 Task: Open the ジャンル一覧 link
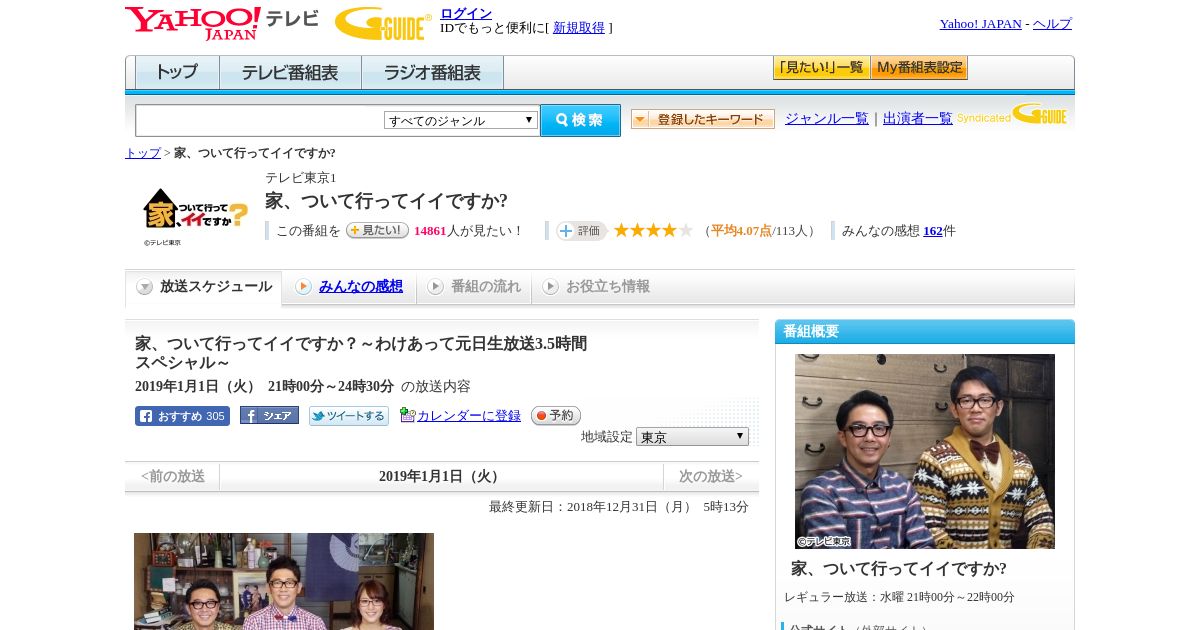coord(827,119)
